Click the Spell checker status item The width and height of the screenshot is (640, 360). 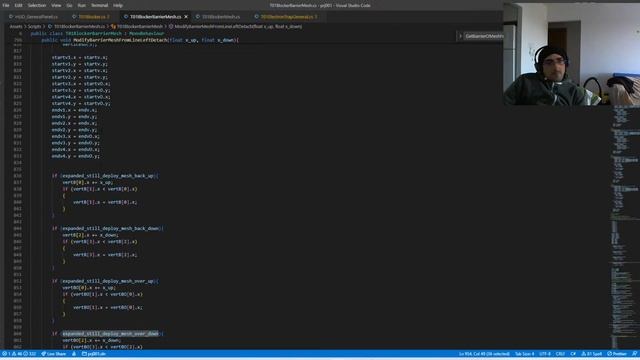coord(592,354)
